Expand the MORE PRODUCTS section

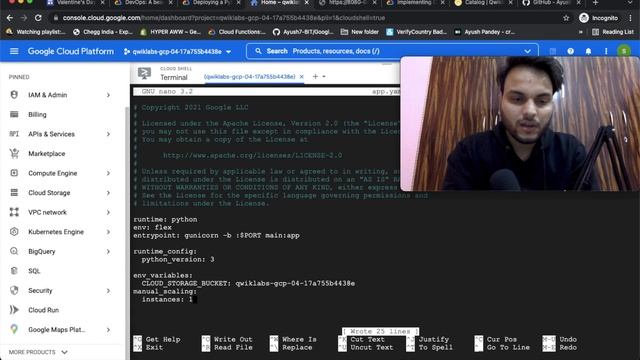click(38, 352)
